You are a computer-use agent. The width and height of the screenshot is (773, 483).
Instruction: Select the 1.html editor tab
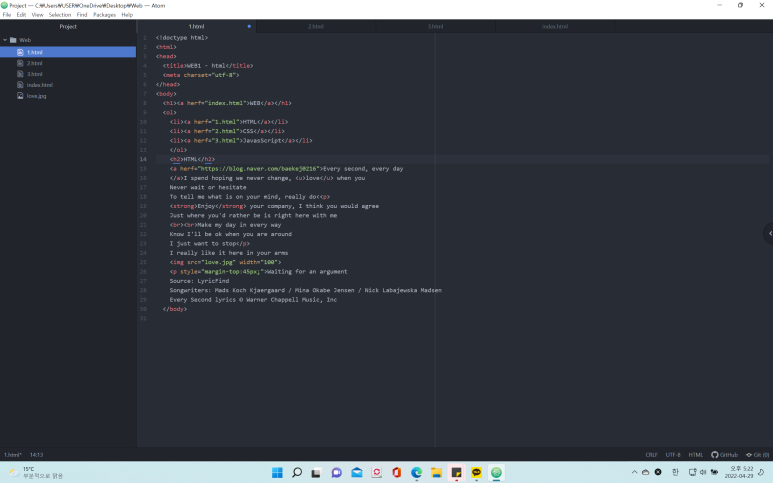click(196, 27)
